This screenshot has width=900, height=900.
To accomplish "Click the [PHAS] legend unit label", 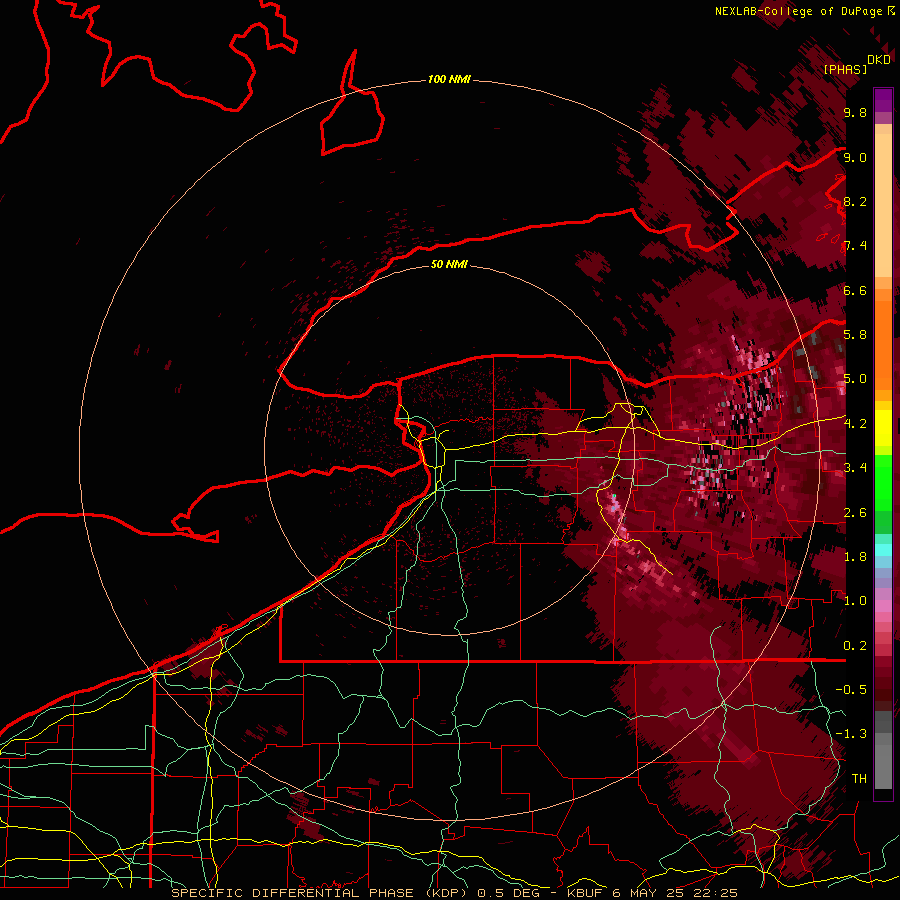I will click(x=845, y=69).
